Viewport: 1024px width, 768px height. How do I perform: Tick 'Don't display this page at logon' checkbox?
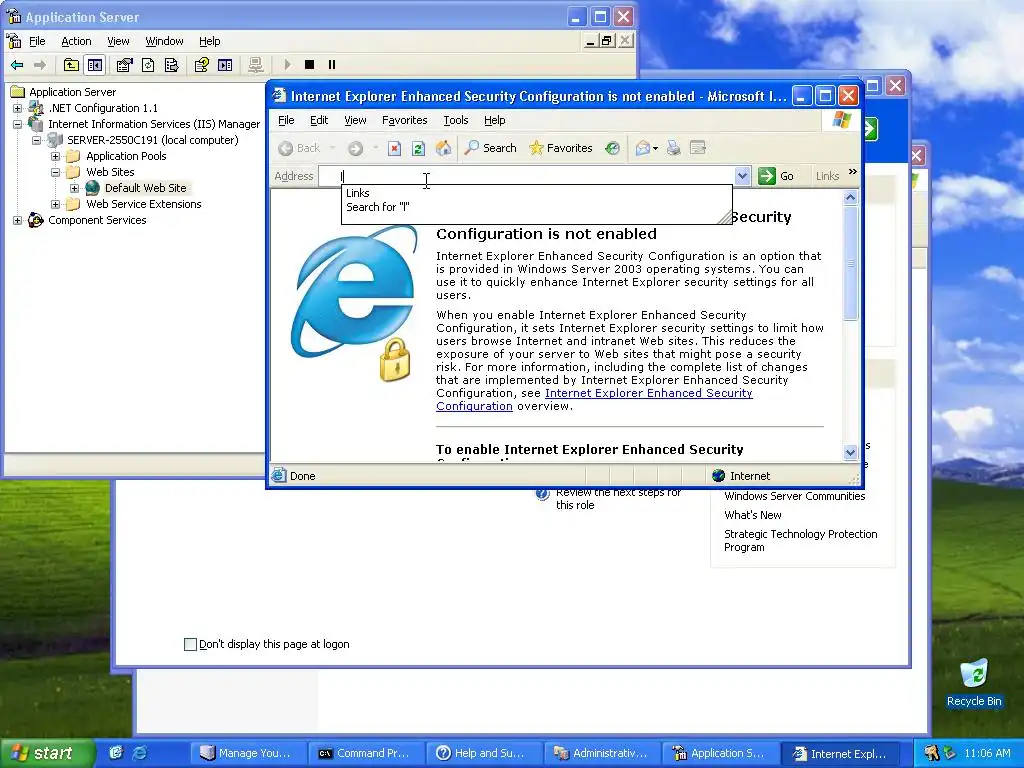[x=191, y=645]
